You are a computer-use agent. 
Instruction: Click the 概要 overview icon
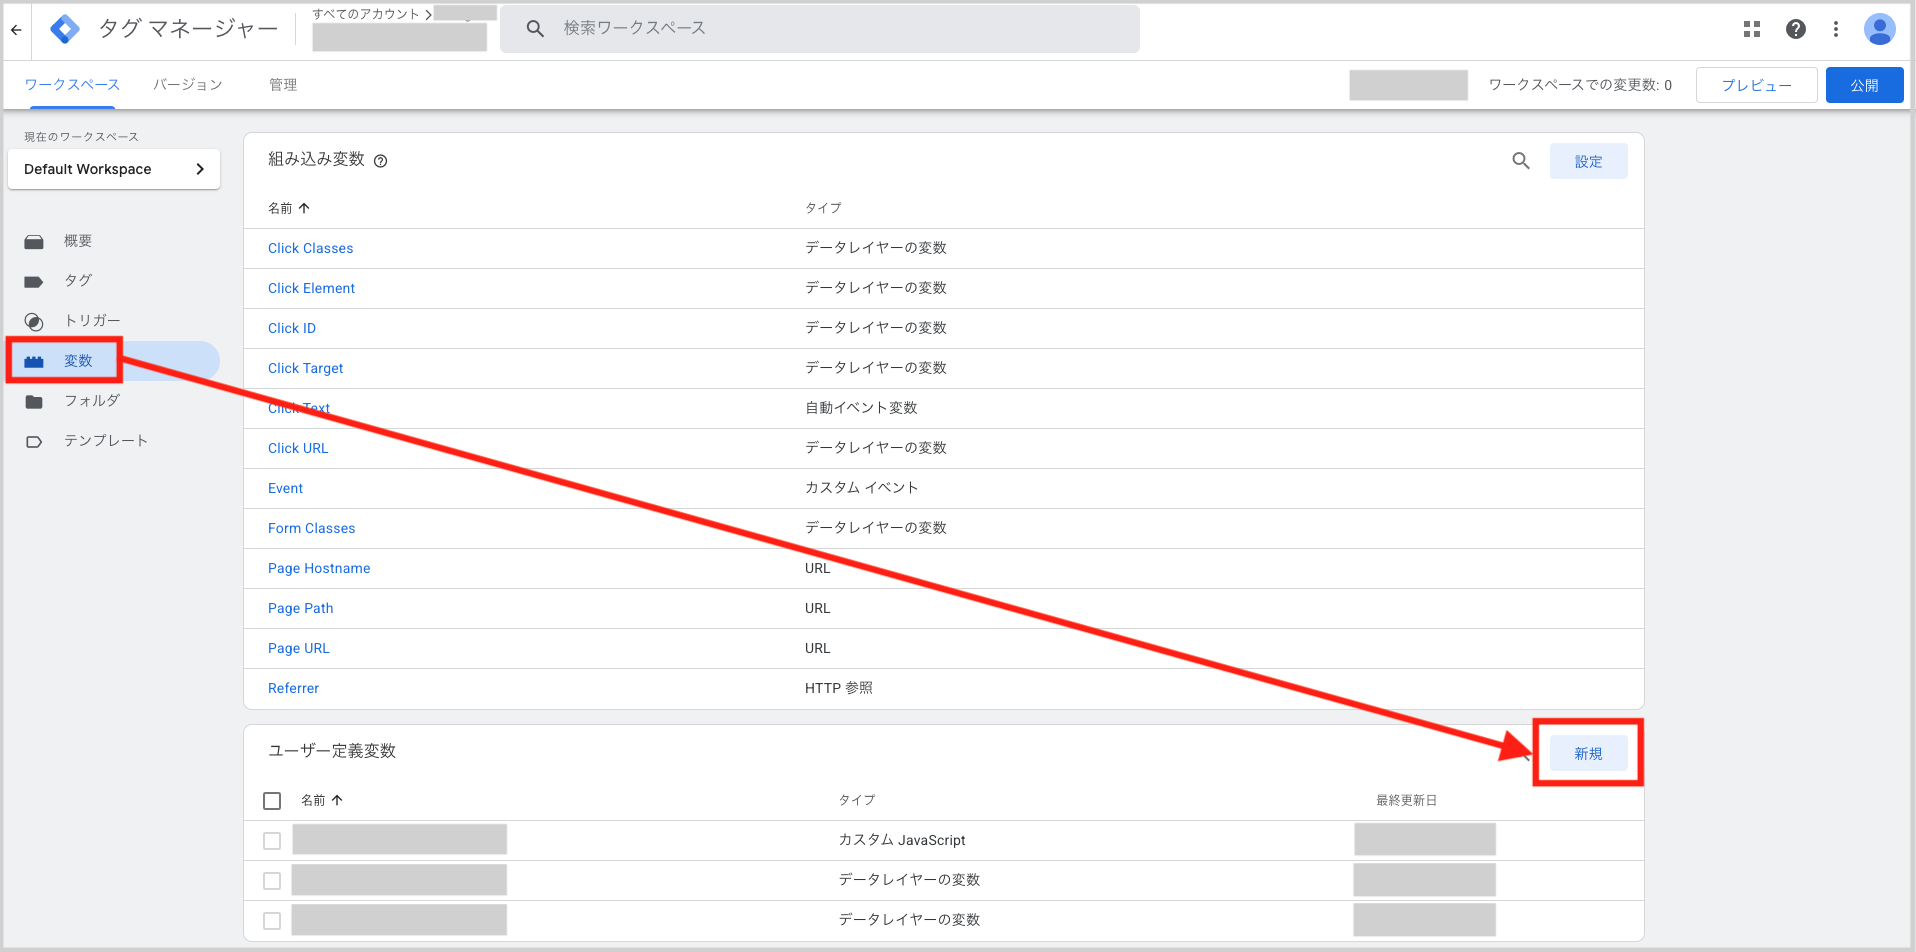(34, 242)
